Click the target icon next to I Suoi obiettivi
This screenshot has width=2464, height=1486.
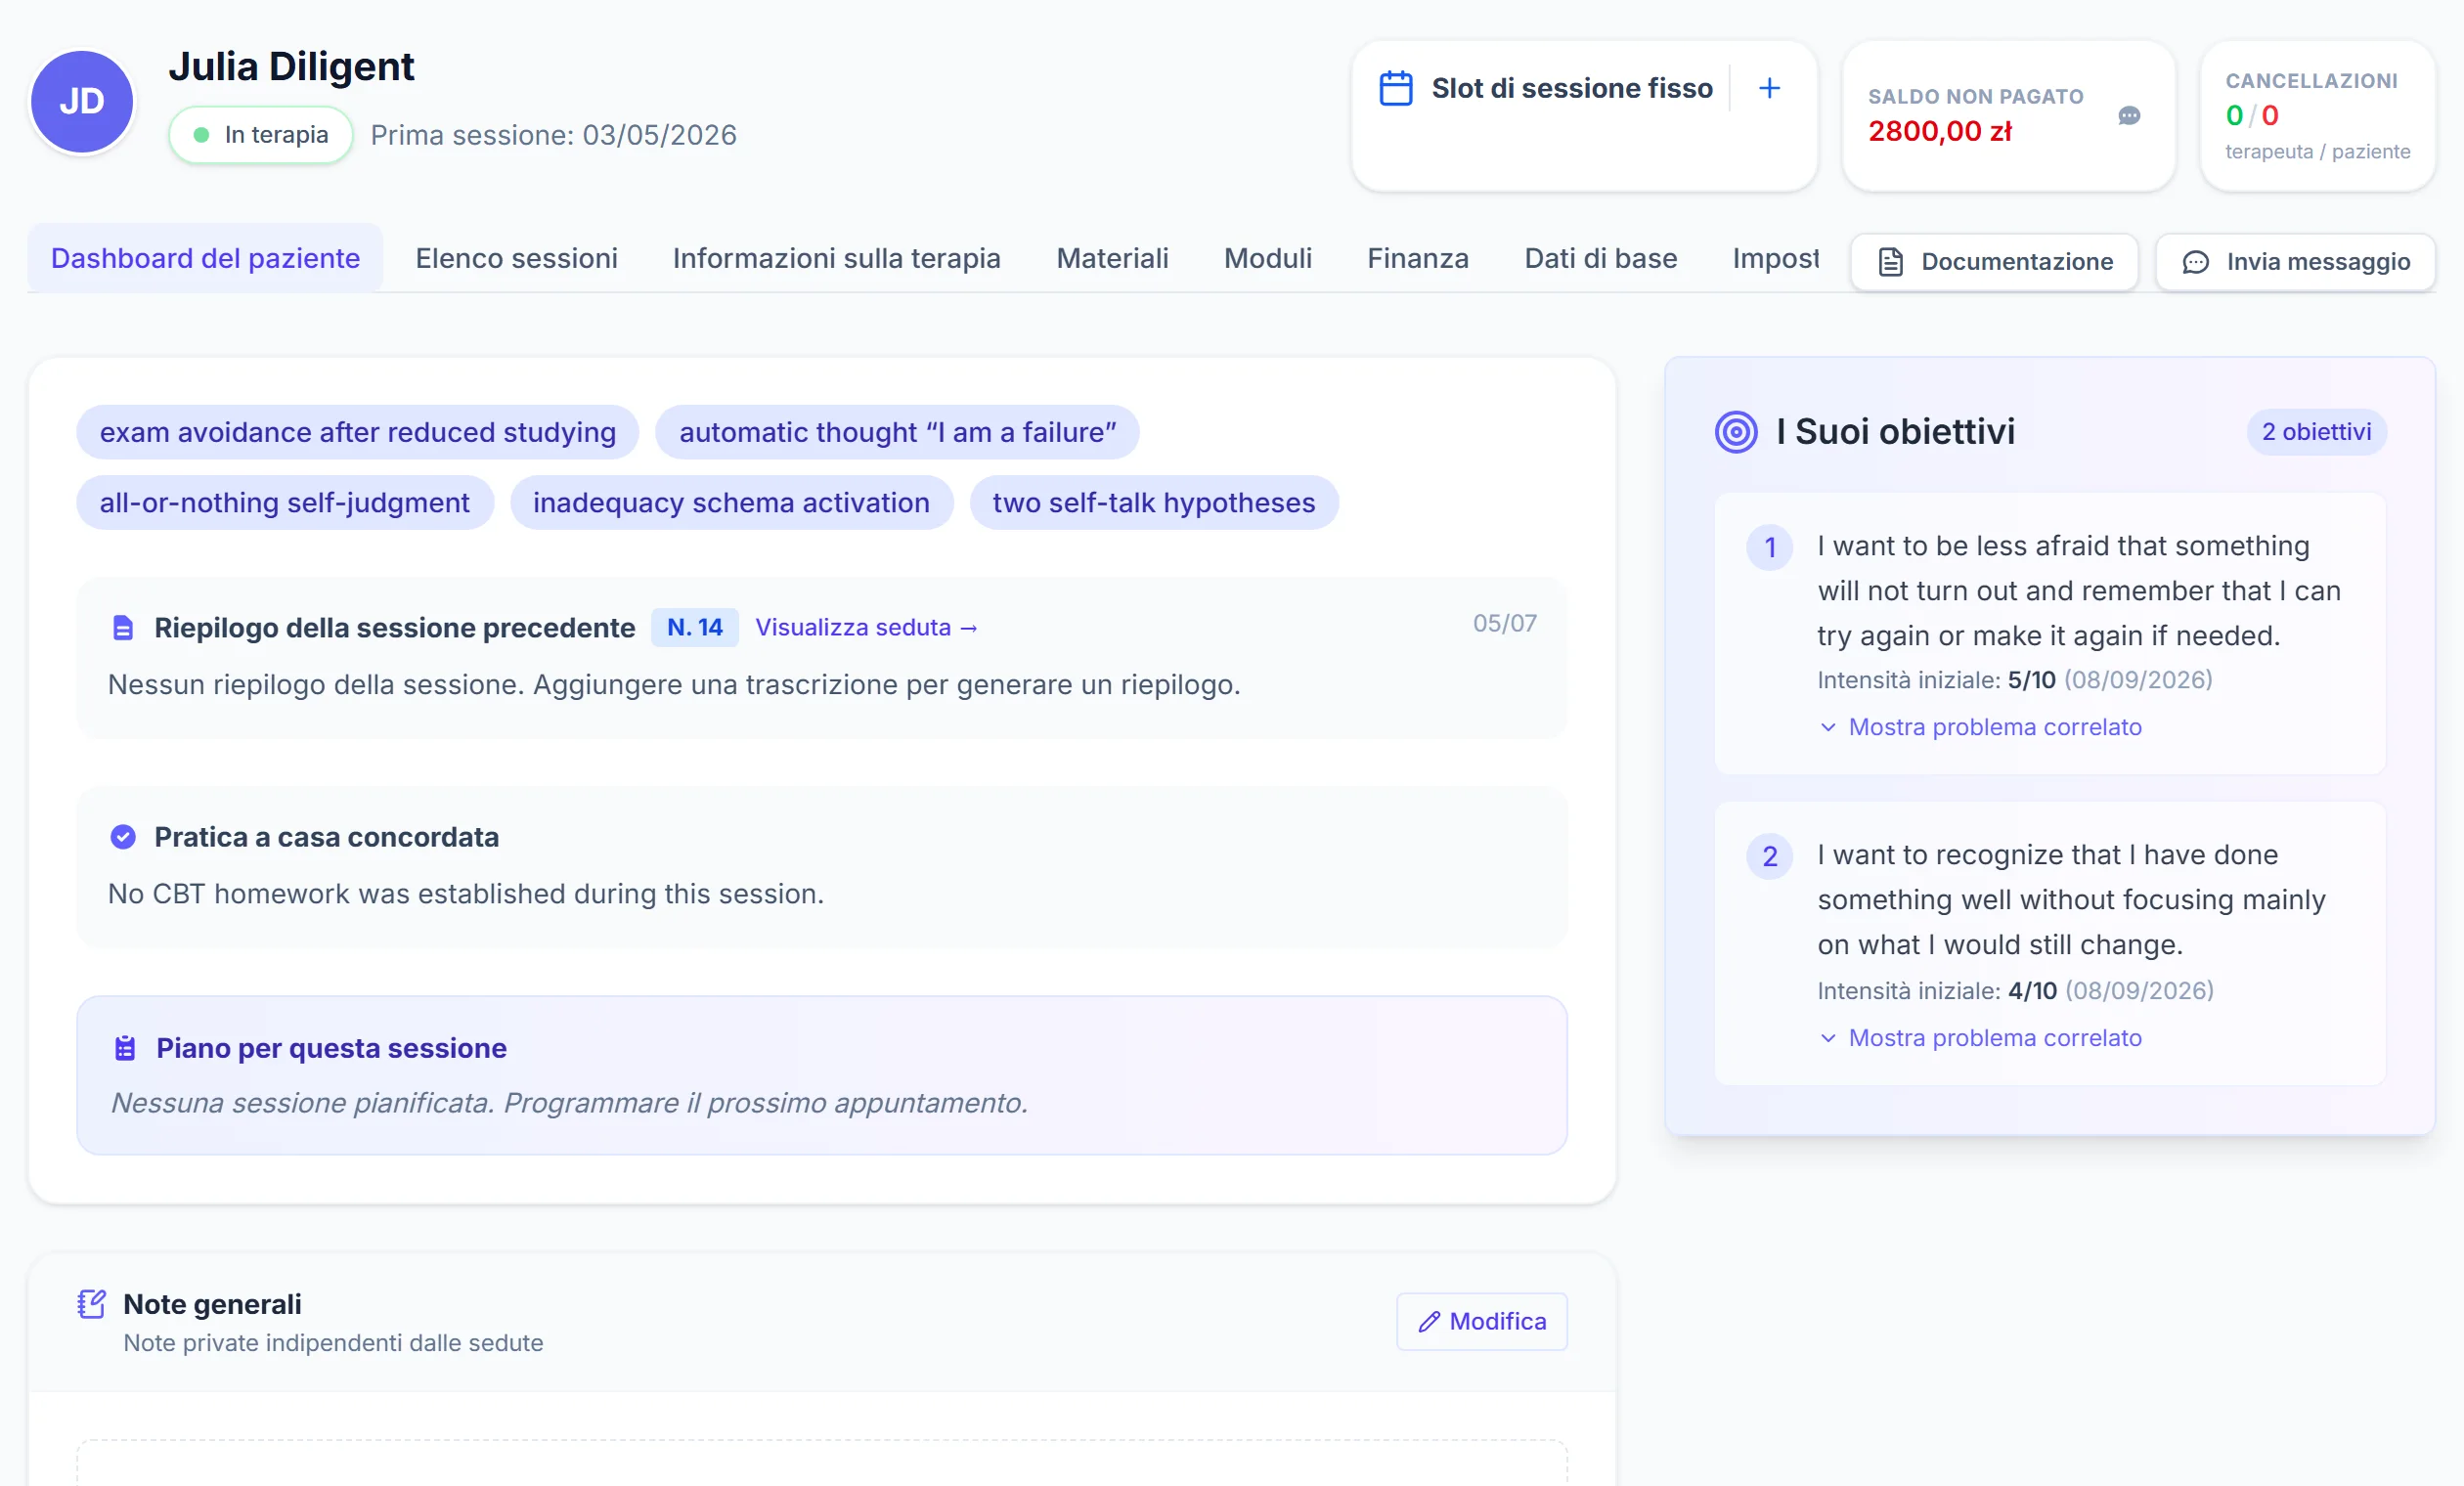[1736, 432]
